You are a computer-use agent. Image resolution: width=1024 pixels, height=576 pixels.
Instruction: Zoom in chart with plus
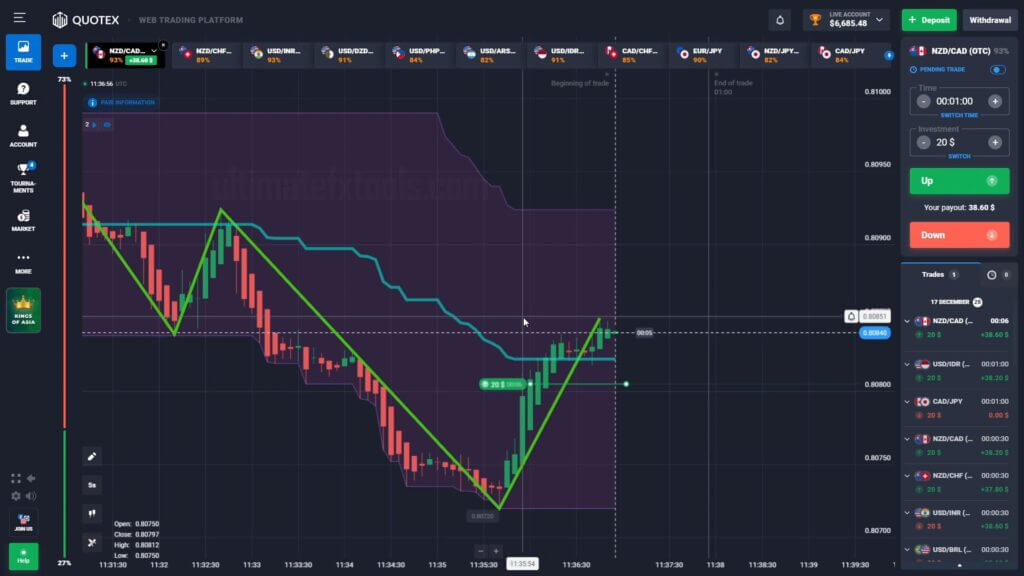coord(496,551)
